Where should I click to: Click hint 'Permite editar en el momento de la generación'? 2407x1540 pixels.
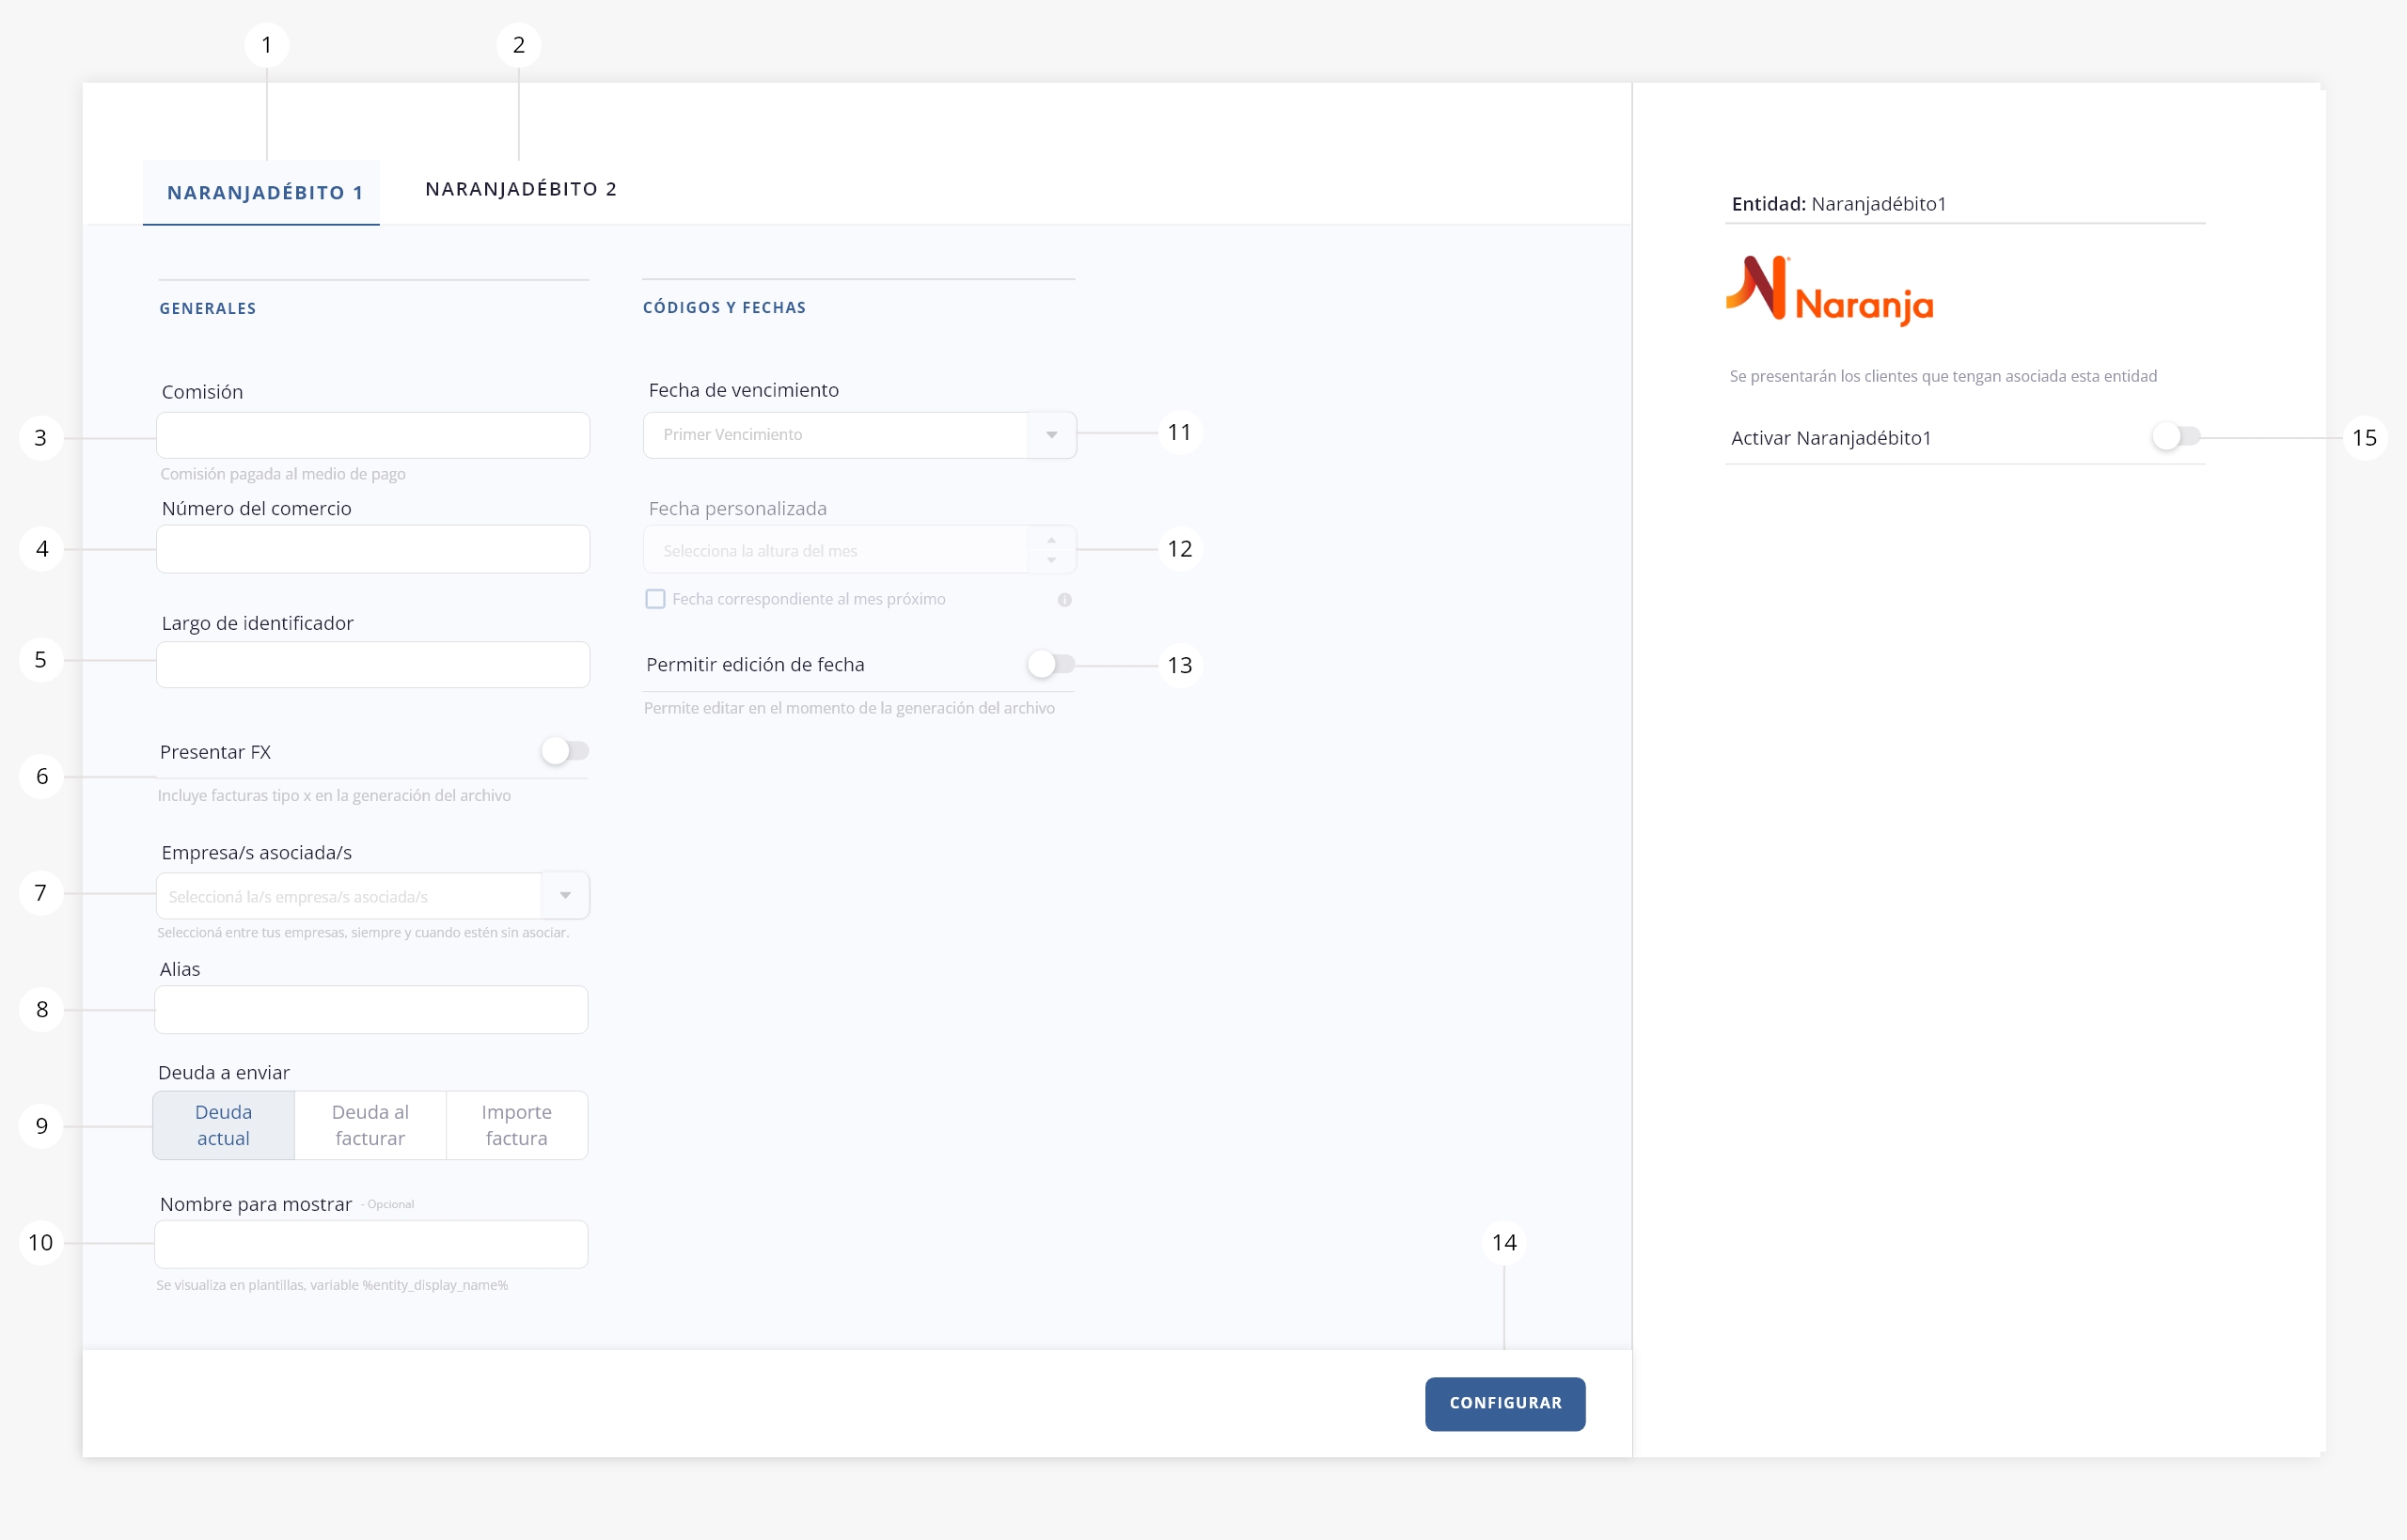[849, 708]
